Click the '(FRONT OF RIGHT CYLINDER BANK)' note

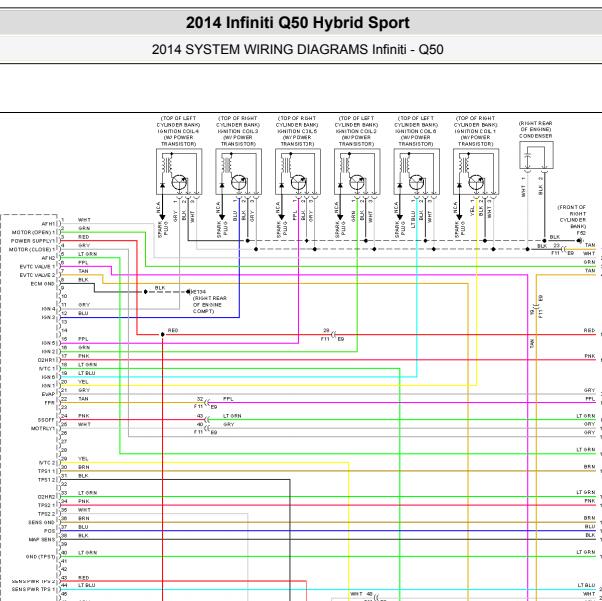click(x=572, y=217)
